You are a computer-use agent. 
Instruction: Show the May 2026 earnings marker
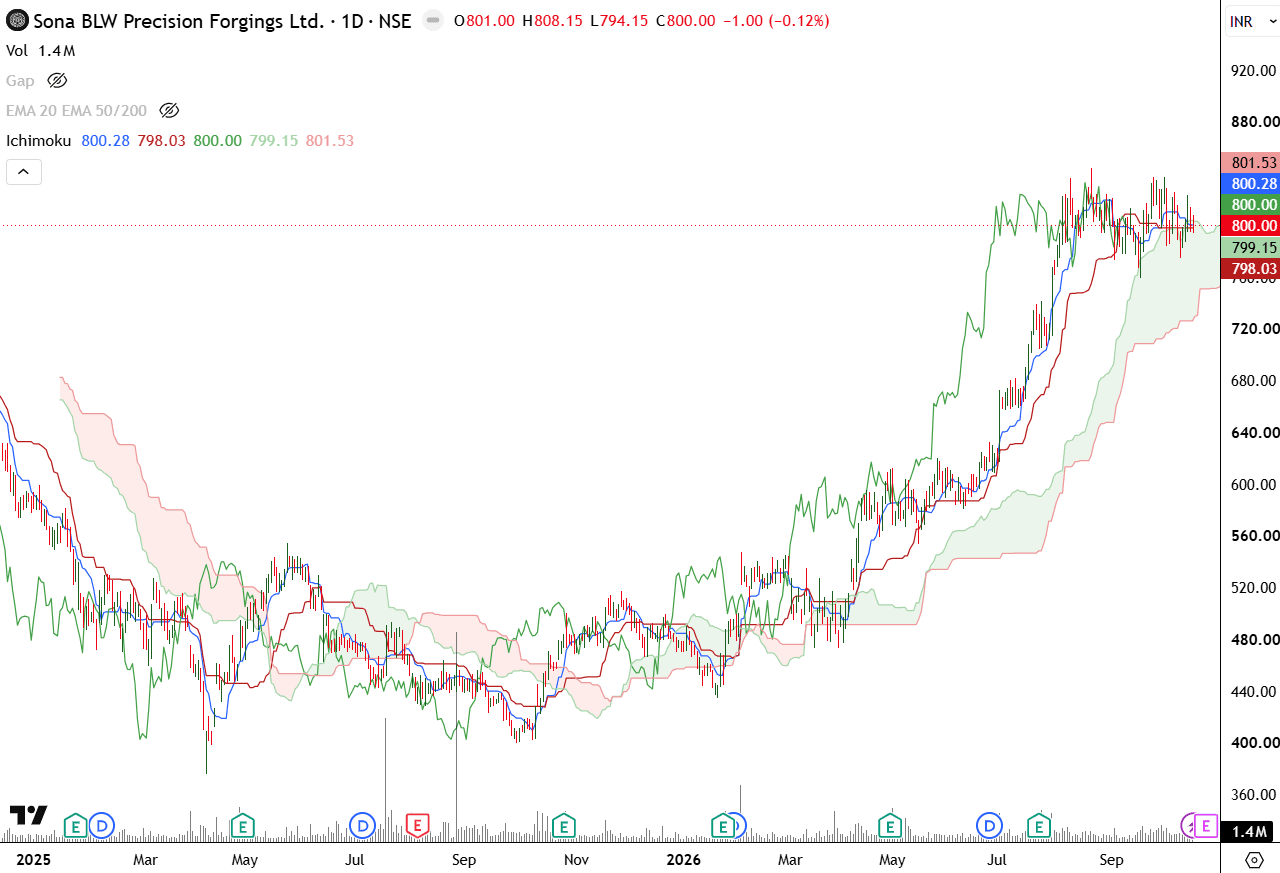pos(889,826)
